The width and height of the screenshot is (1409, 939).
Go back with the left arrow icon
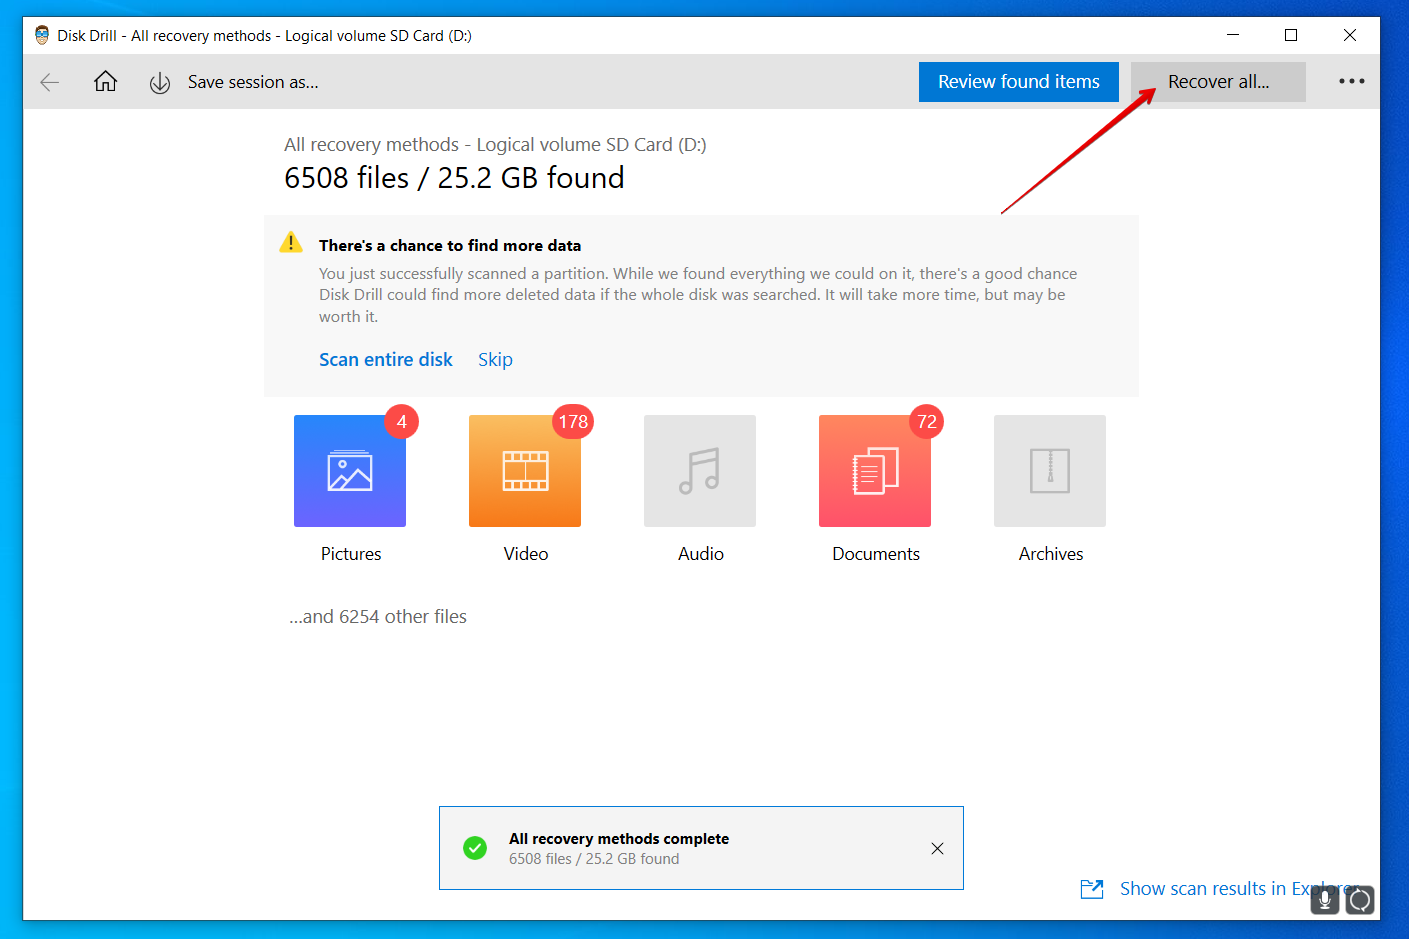tap(49, 82)
